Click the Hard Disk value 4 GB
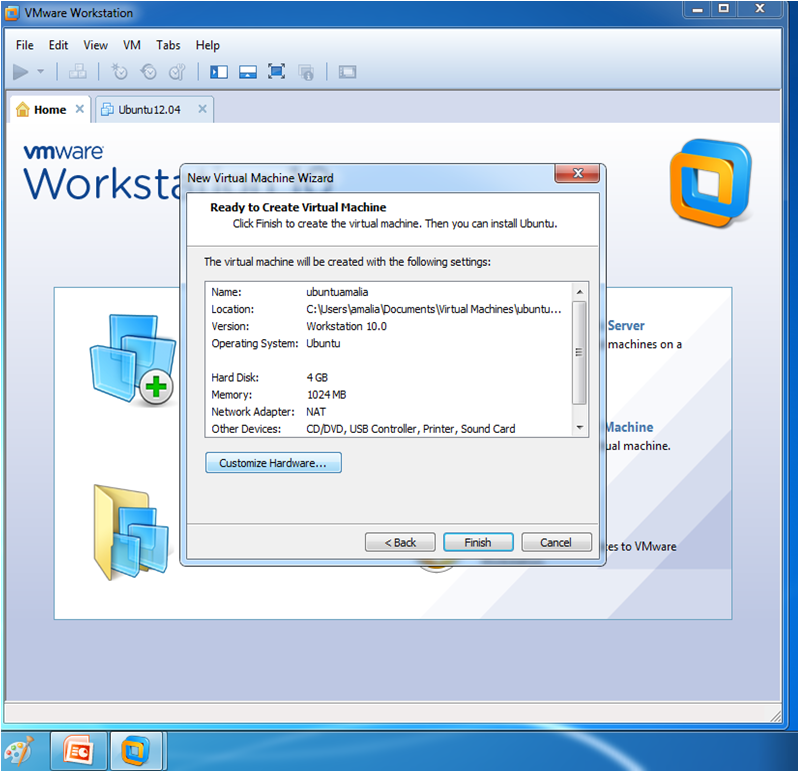The height and width of the screenshot is (772, 799). point(317,378)
